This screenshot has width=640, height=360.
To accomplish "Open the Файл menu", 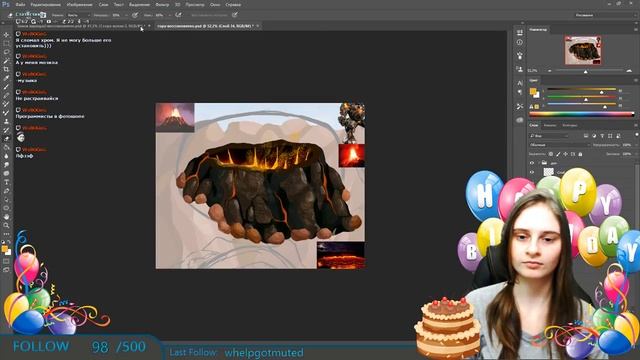I will (20, 5).
